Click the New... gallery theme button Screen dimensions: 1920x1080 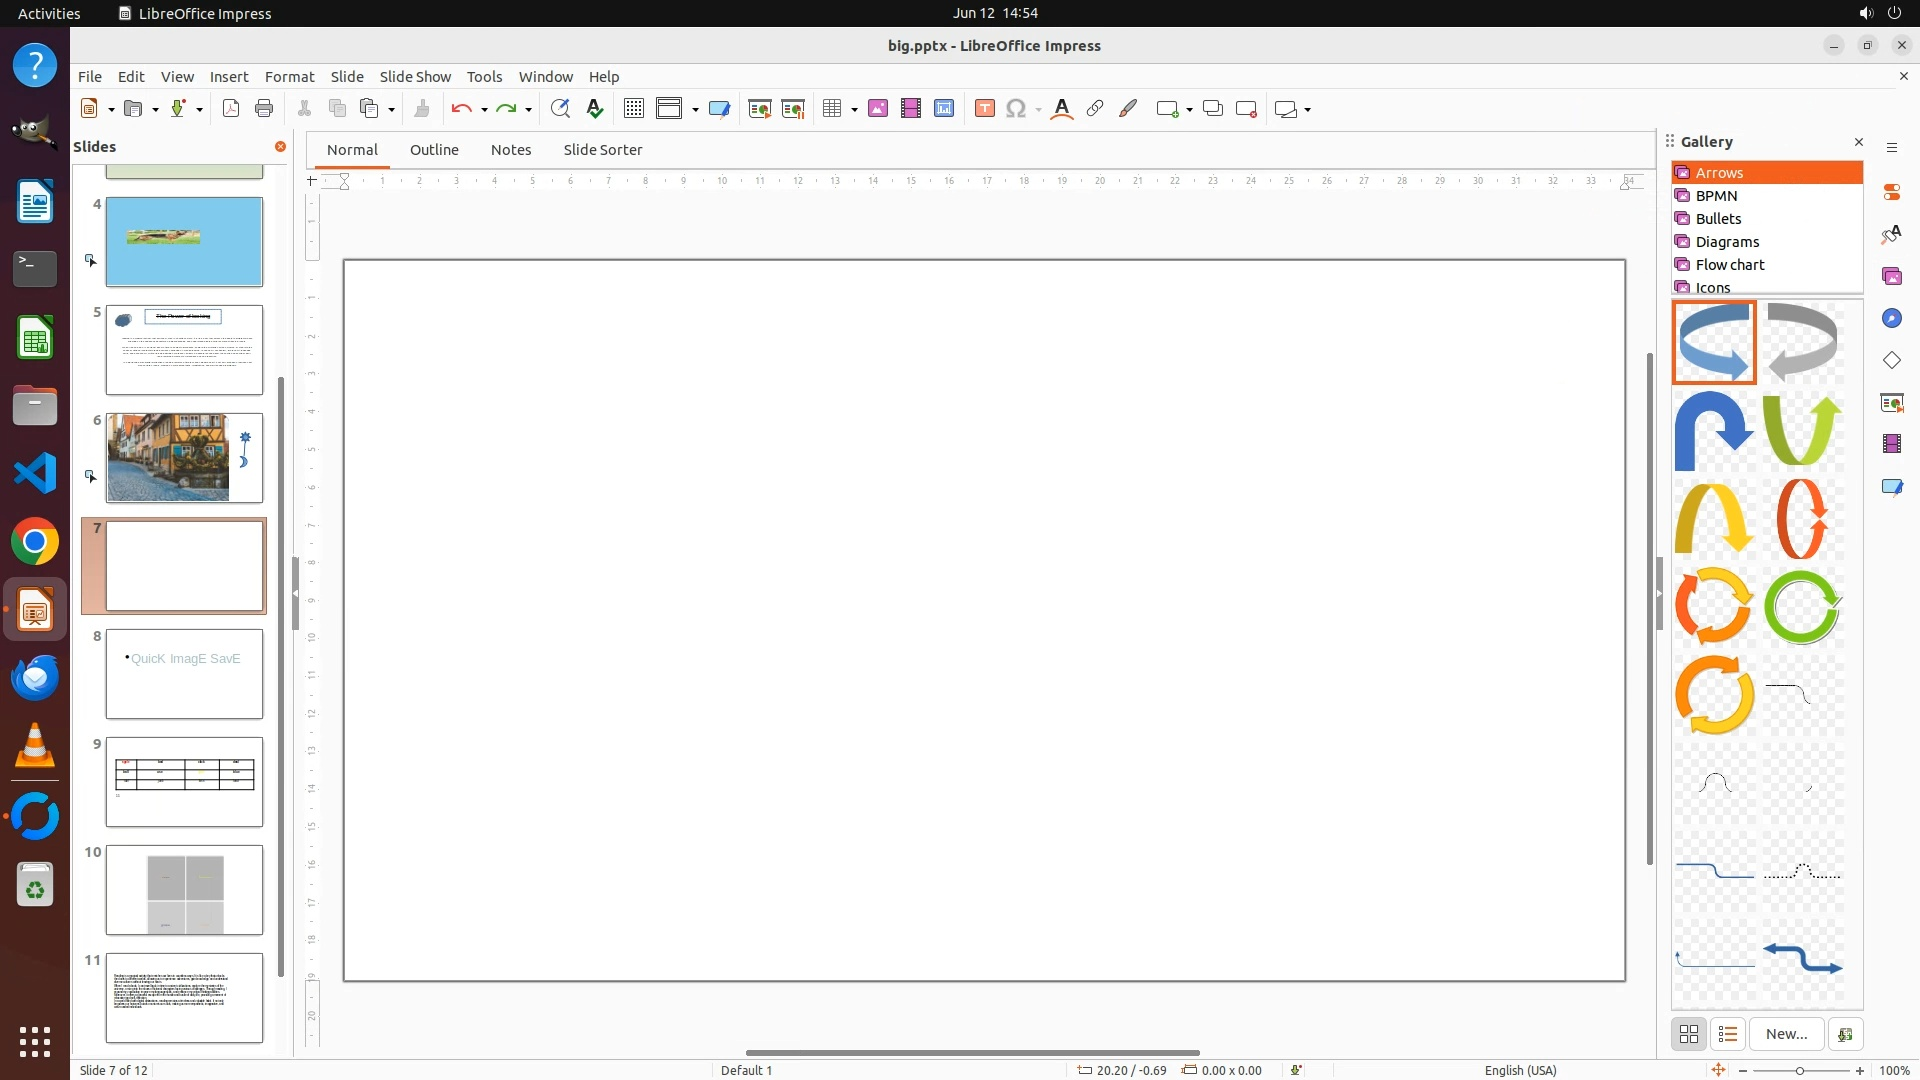(x=1786, y=1034)
